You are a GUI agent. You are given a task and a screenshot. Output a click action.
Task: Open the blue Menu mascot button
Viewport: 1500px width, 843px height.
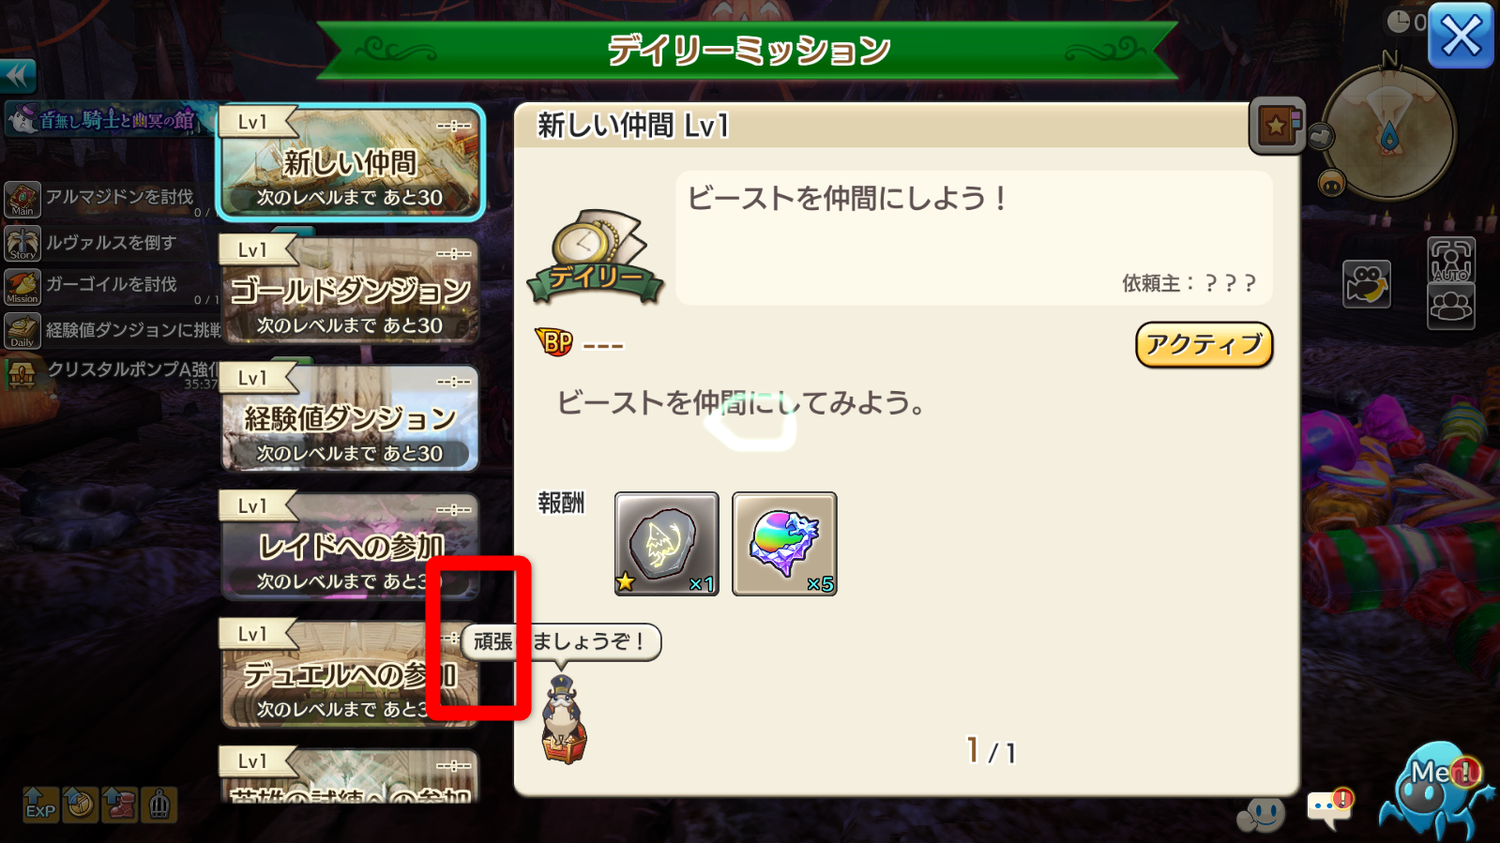[1436, 790]
